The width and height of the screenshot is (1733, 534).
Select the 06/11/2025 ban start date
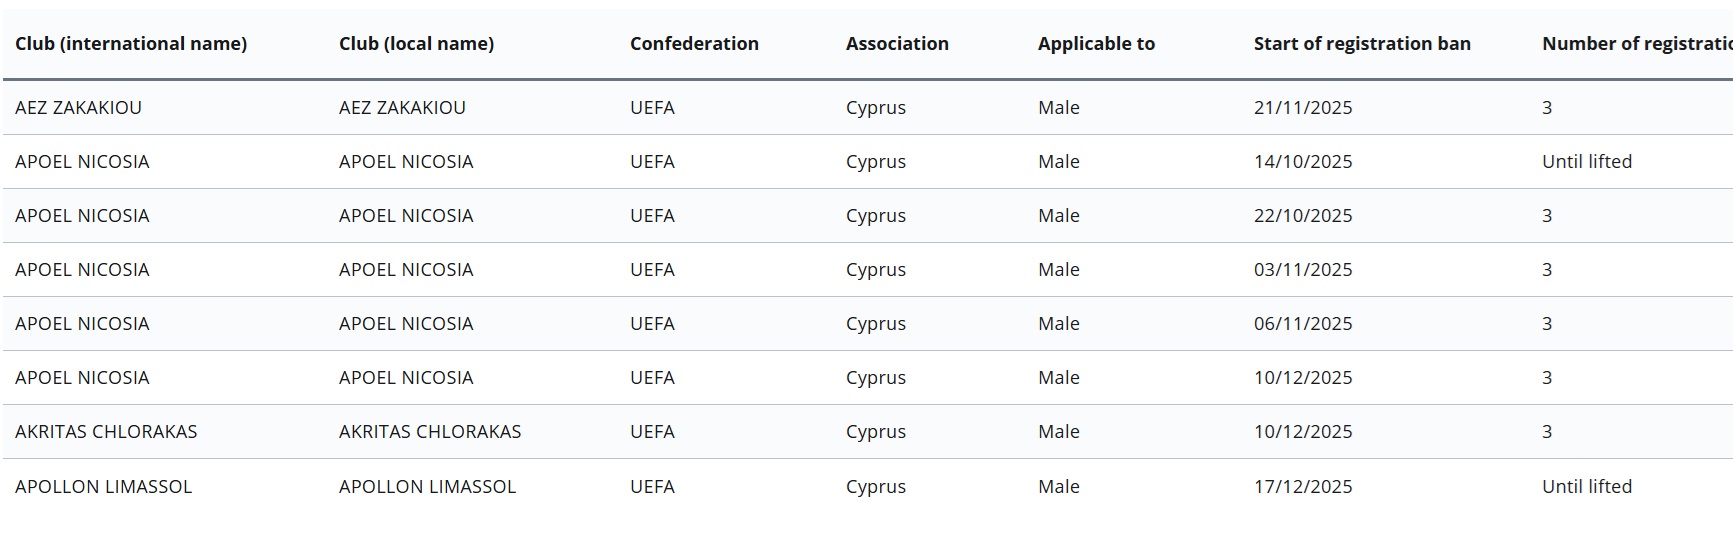1303,324
